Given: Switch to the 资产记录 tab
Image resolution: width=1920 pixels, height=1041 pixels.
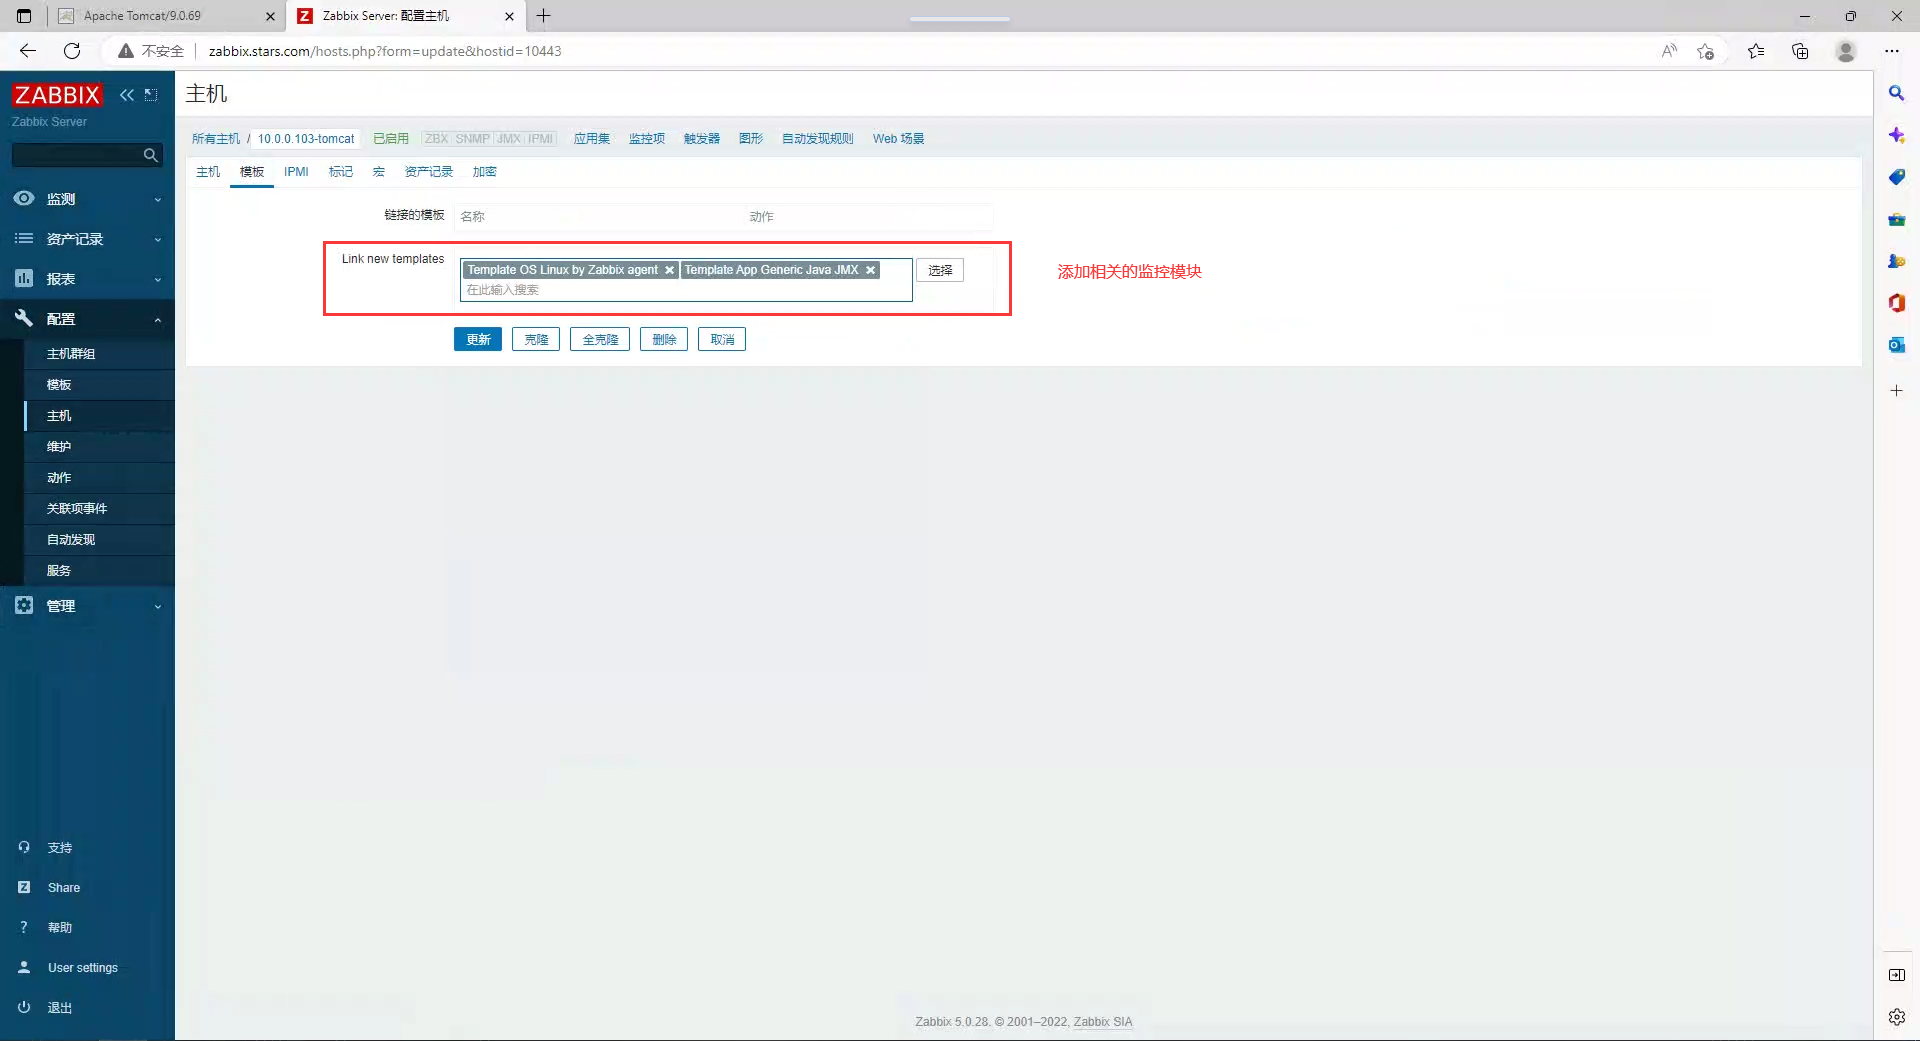Looking at the screenshot, I should click(429, 172).
